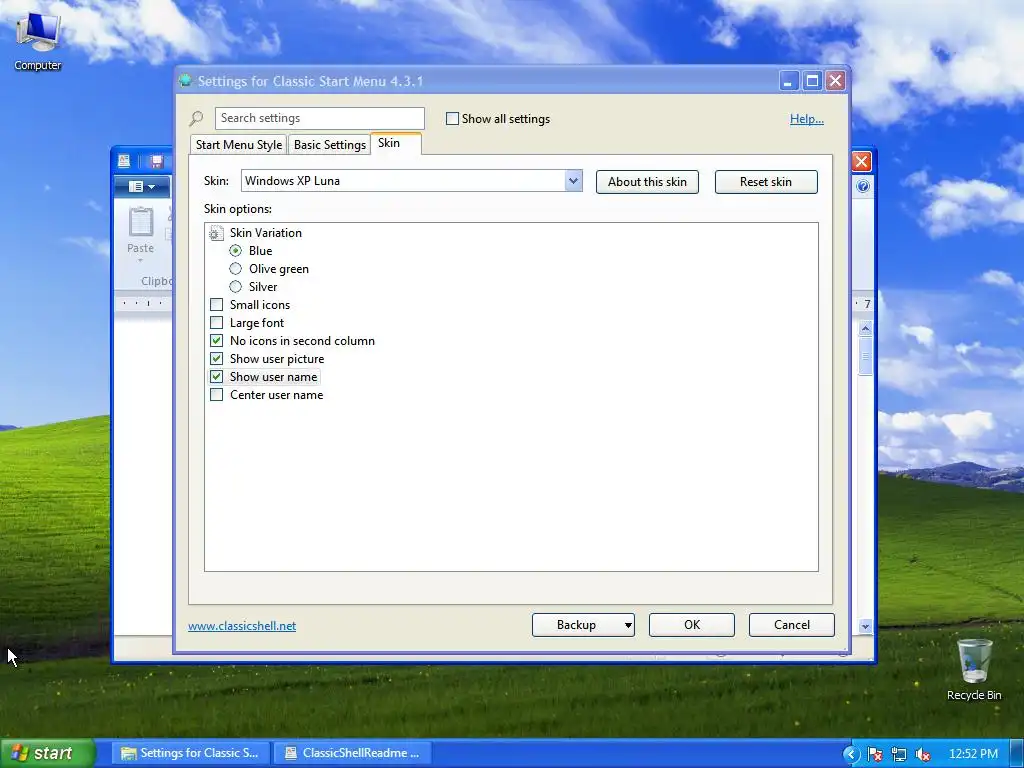
Task: Open the Computer desktop icon
Action: 37,40
